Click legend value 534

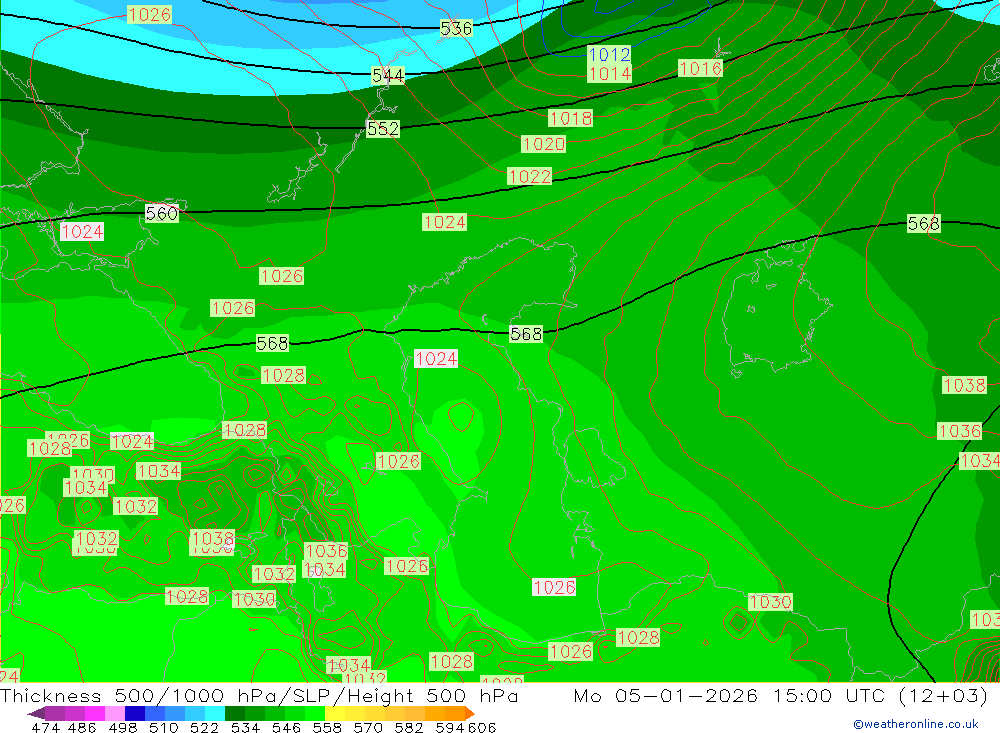click(x=245, y=727)
